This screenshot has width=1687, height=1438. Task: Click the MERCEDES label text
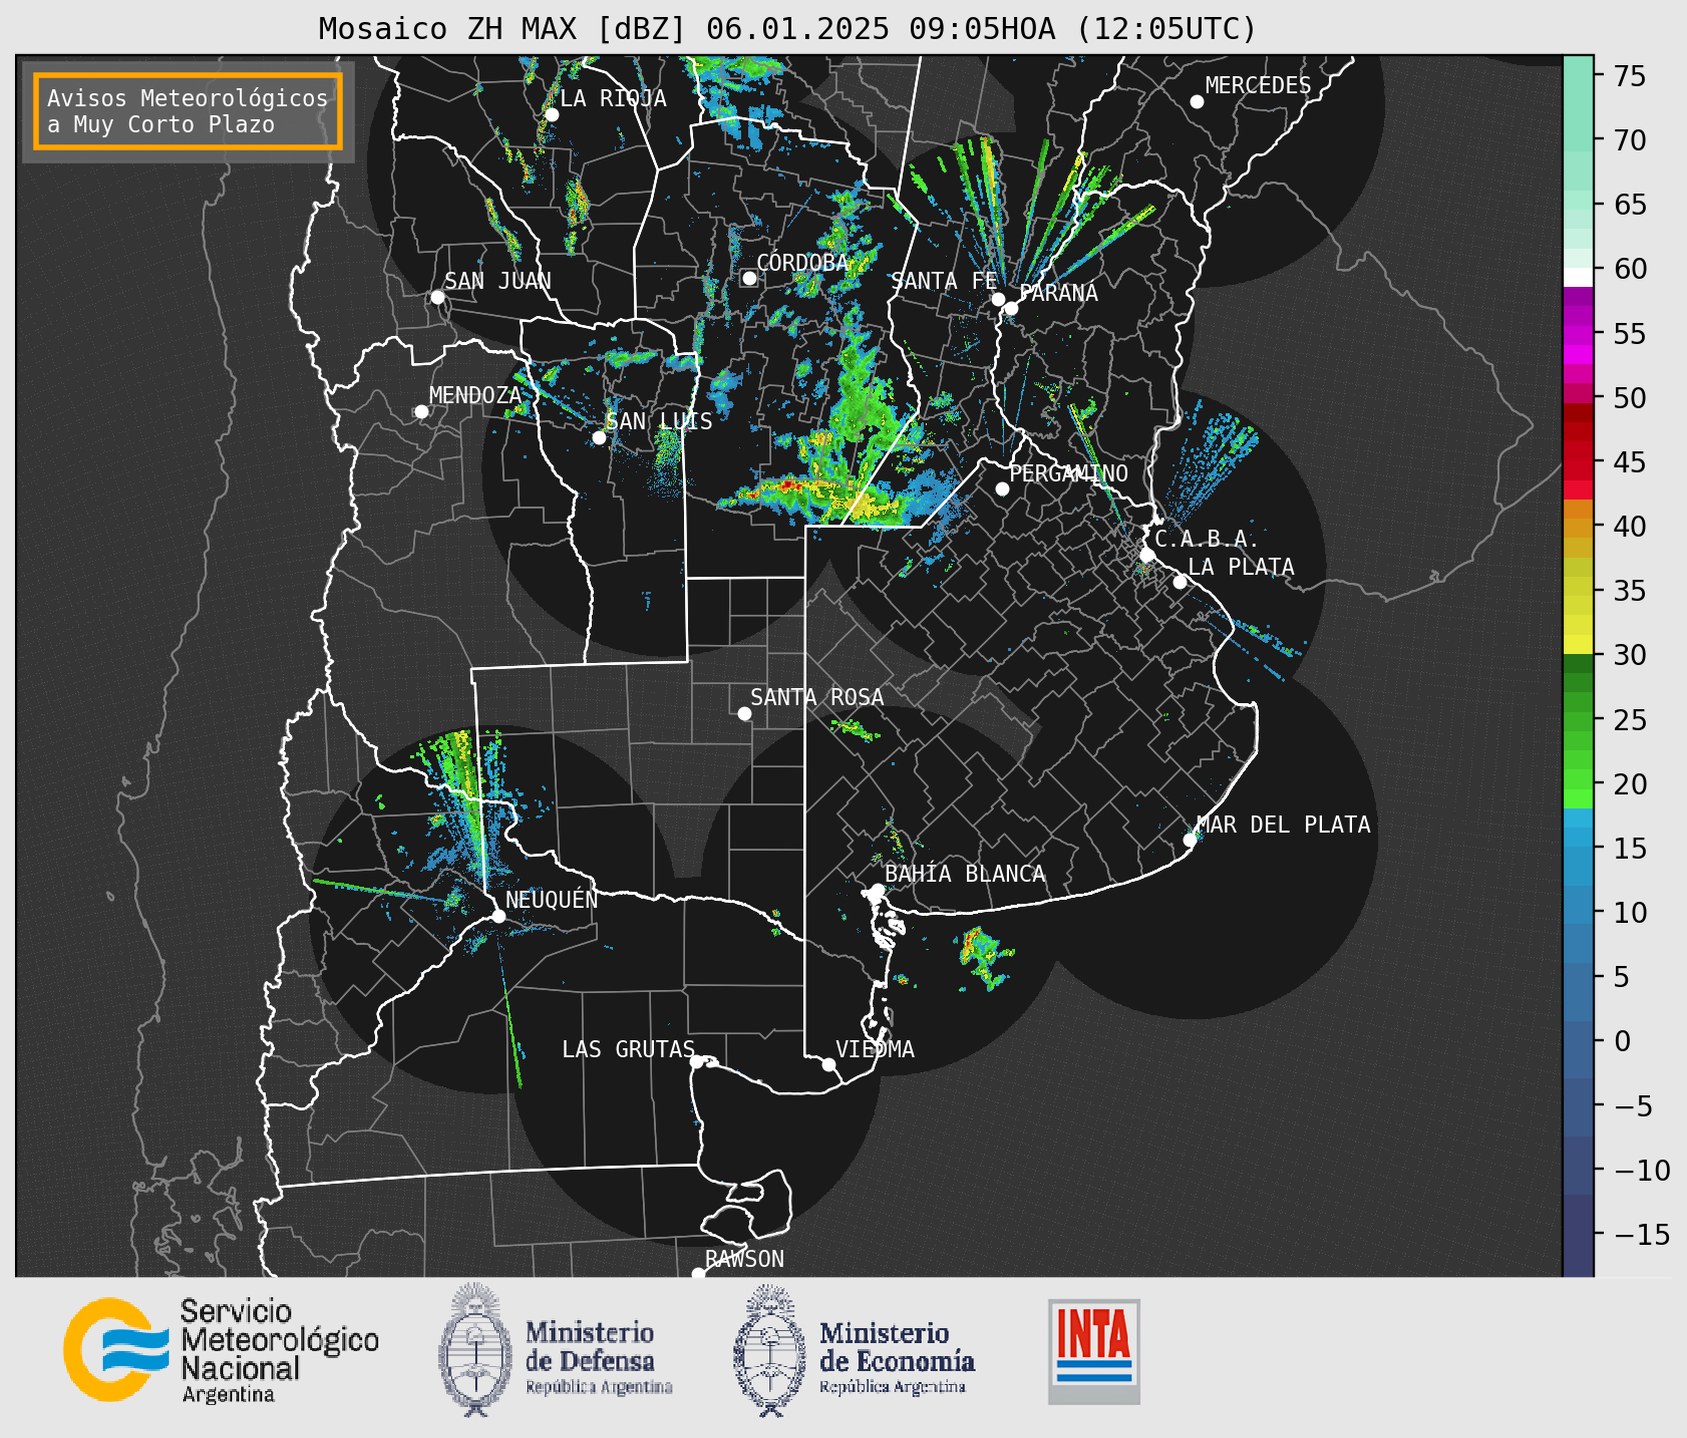(x=1258, y=86)
